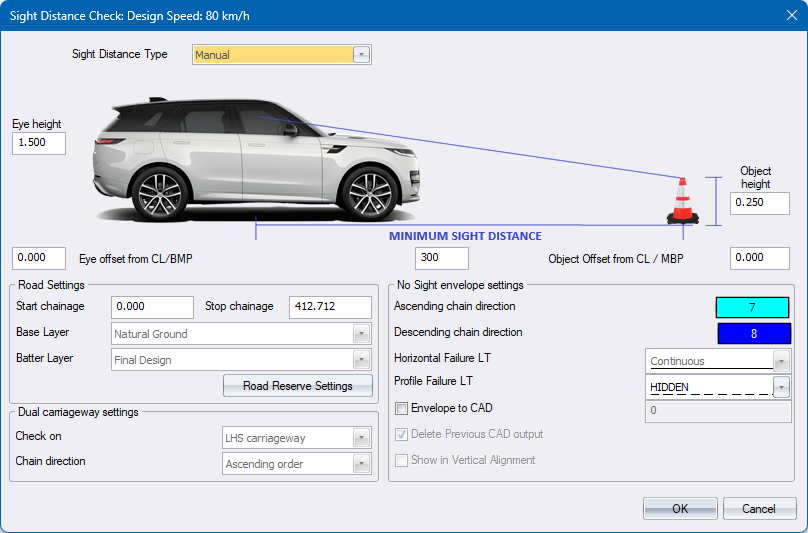The width and height of the screenshot is (808, 533).
Task: Click the Eye height input field
Action: (39, 144)
